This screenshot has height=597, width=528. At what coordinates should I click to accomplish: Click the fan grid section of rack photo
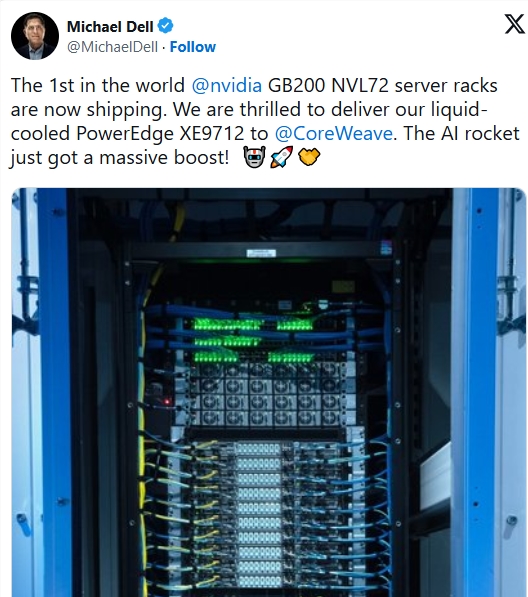pyautogui.click(x=266, y=396)
